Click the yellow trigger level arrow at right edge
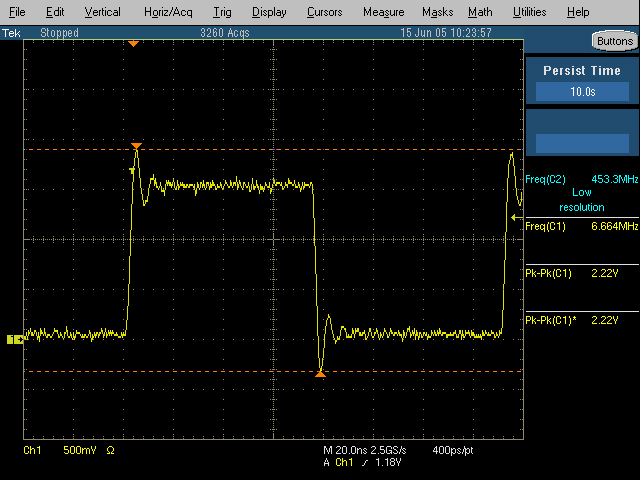The image size is (640, 480). point(517,218)
